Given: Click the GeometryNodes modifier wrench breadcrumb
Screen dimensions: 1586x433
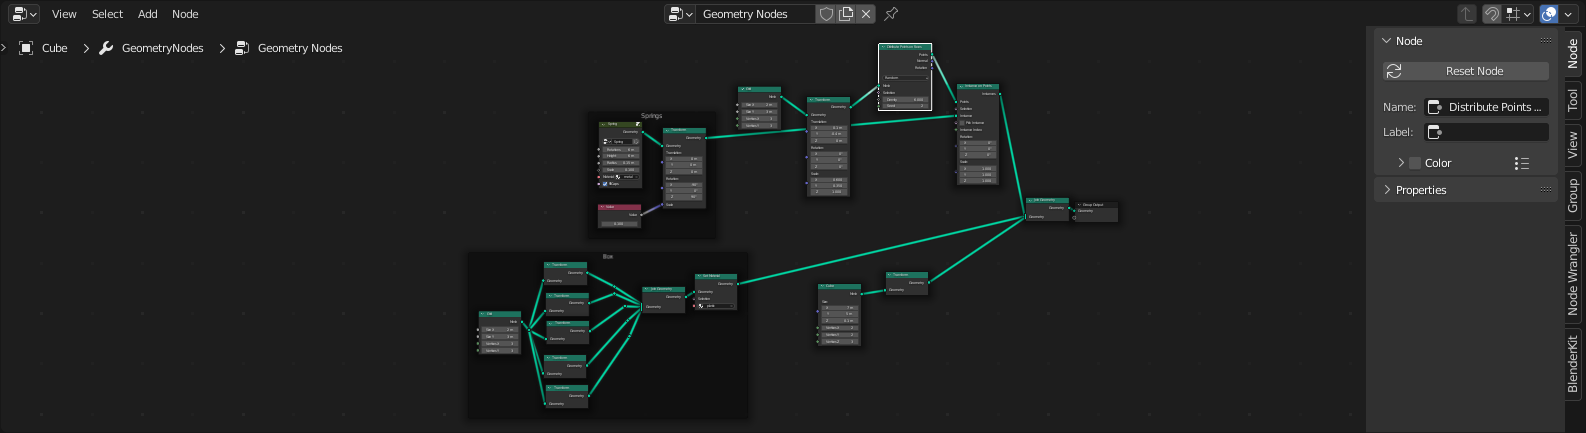Looking at the screenshot, I should click(151, 48).
